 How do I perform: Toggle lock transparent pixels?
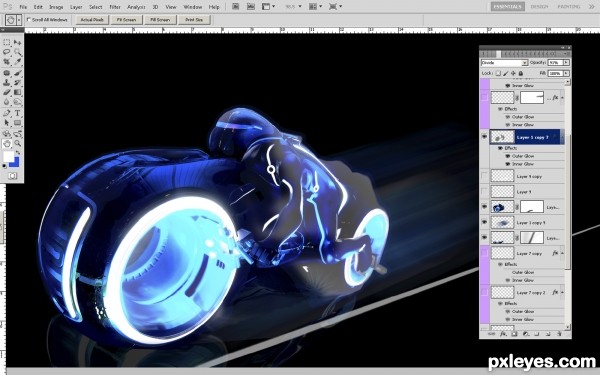tap(498, 73)
